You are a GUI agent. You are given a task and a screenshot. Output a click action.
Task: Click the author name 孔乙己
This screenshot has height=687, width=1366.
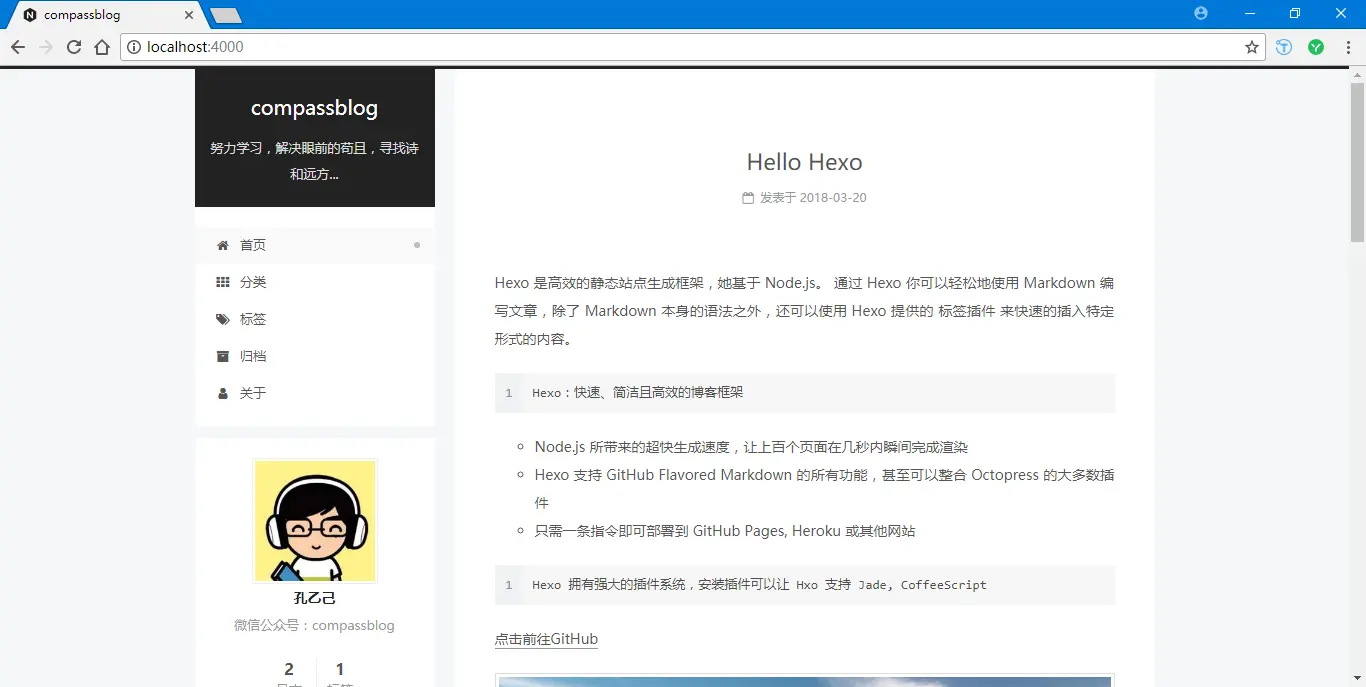pyautogui.click(x=315, y=598)
